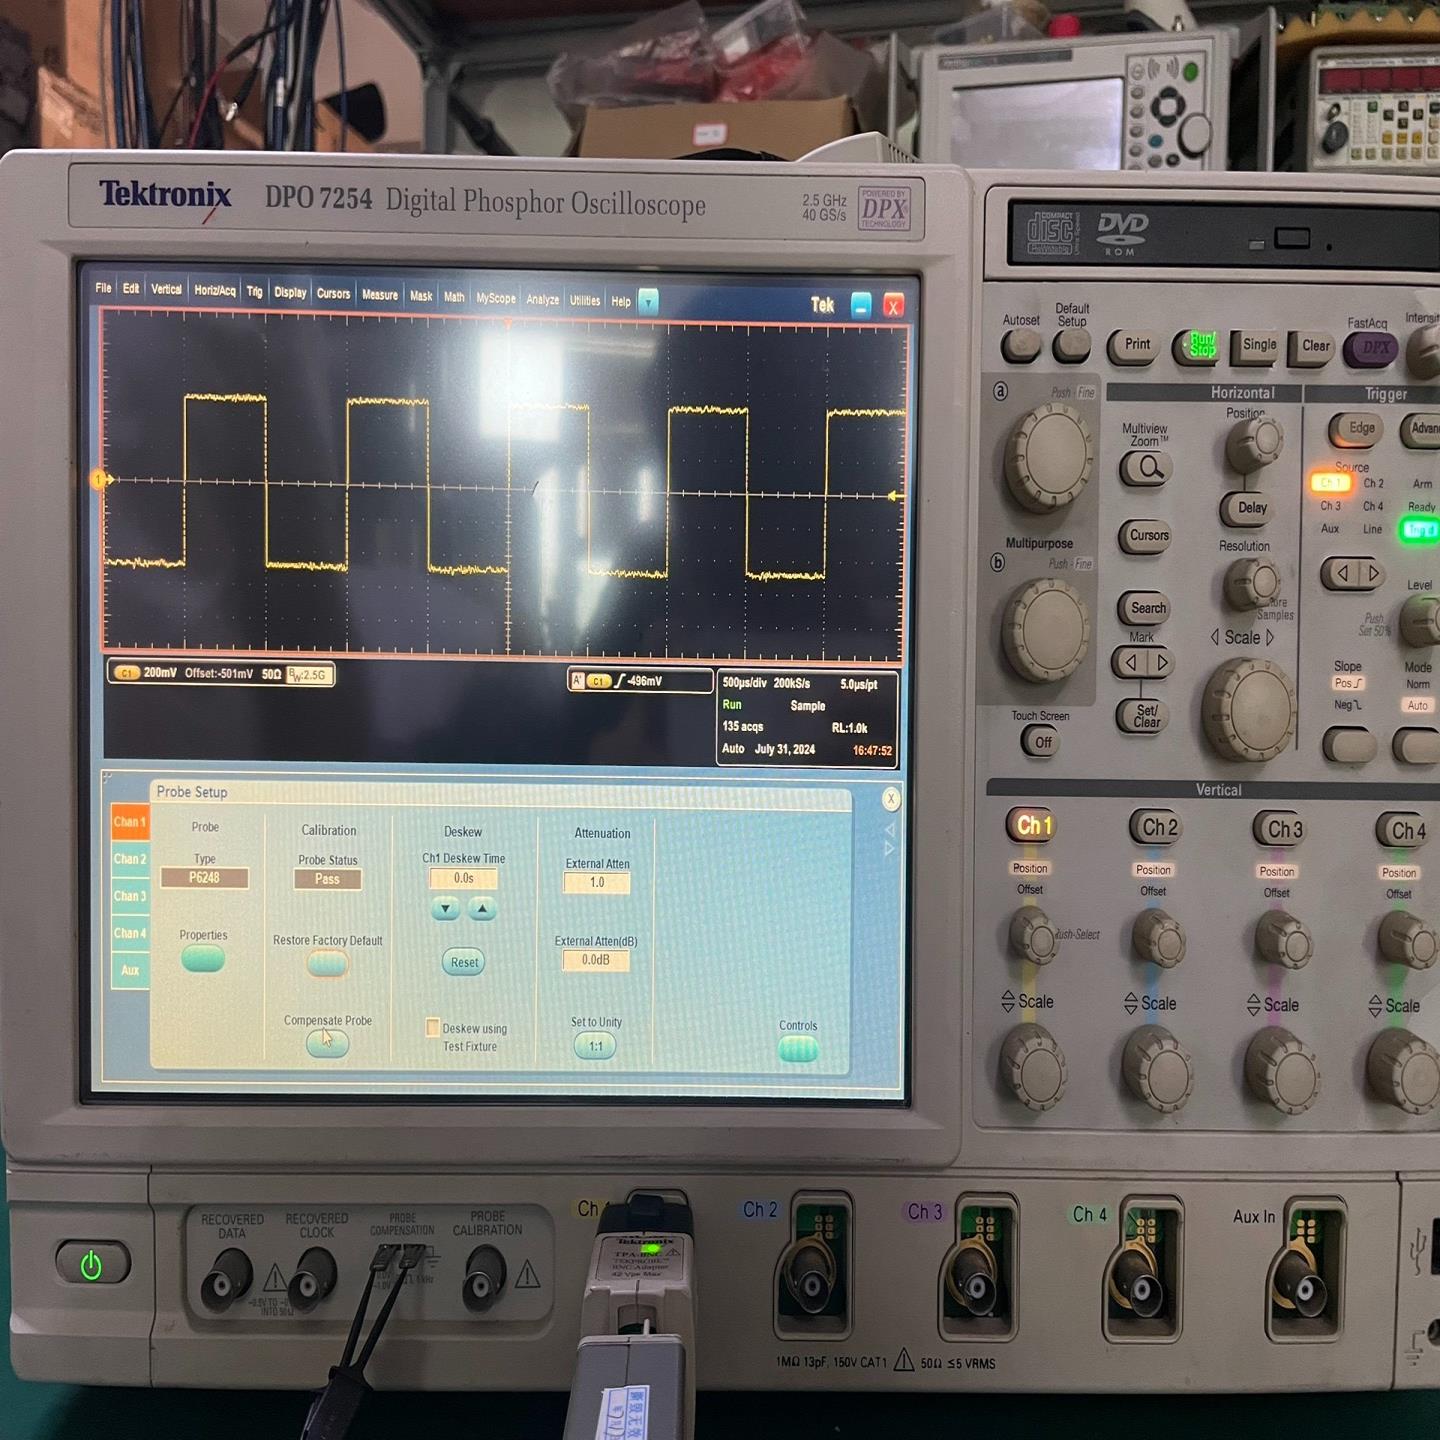Click the front-panel Search button
The width and height of the screenshot is (1440, 1440).
pyautogui.click(x=1146, y=608)
